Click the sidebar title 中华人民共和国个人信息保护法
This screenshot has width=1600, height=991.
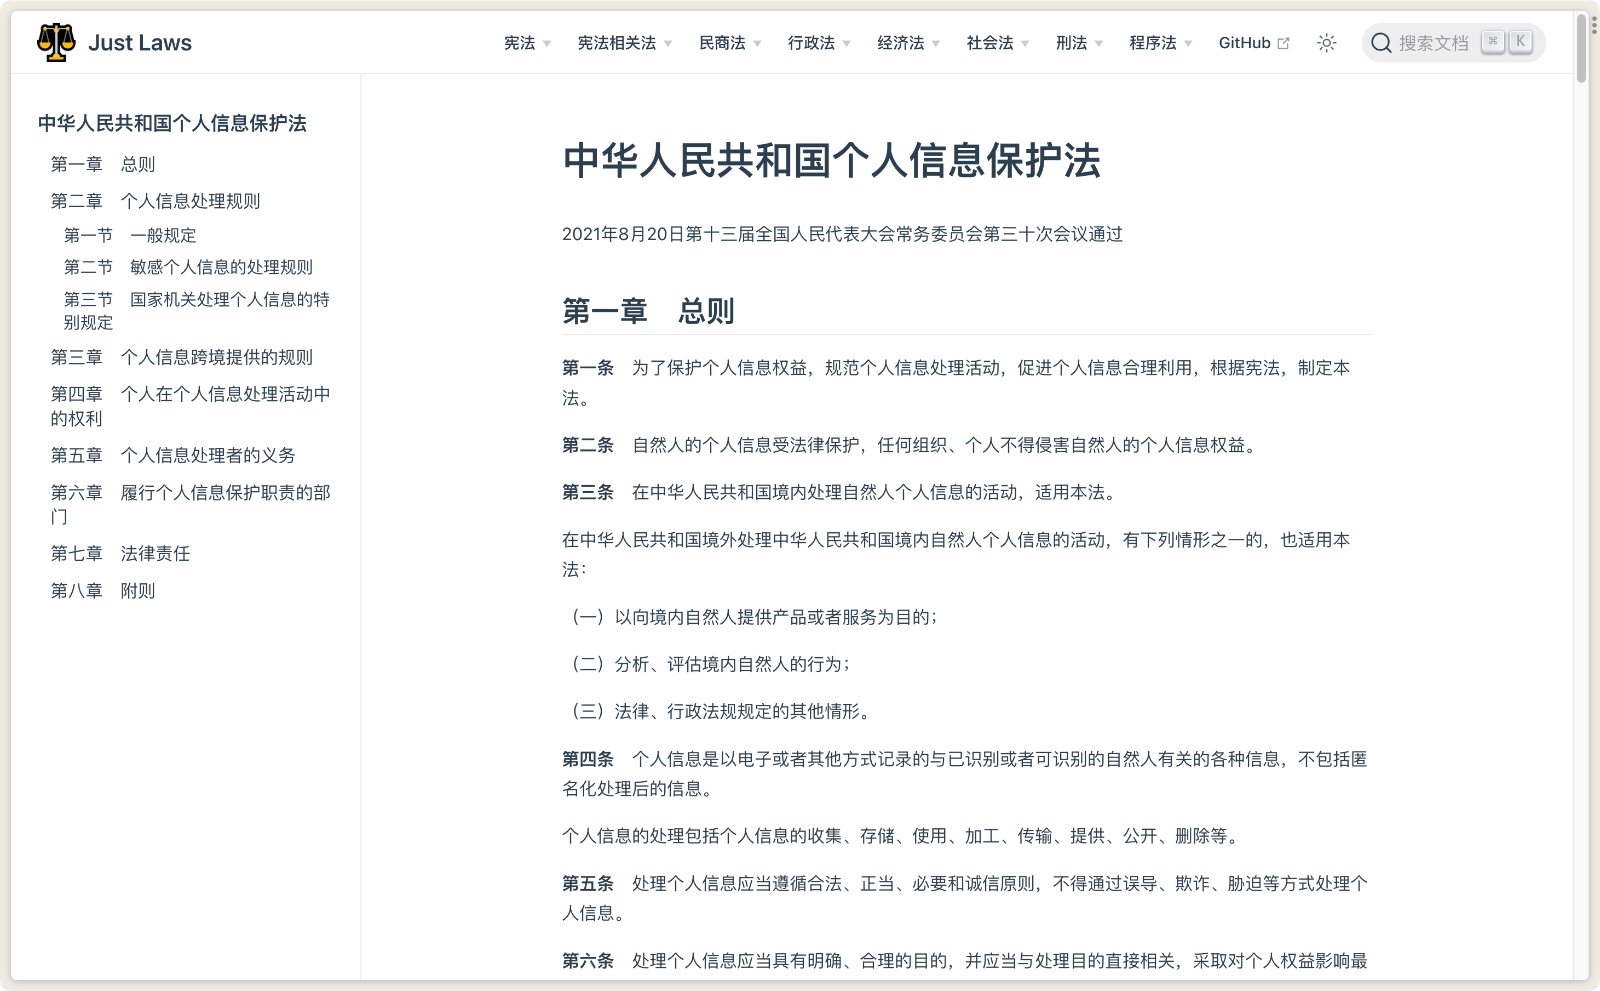tap(174, 123)
